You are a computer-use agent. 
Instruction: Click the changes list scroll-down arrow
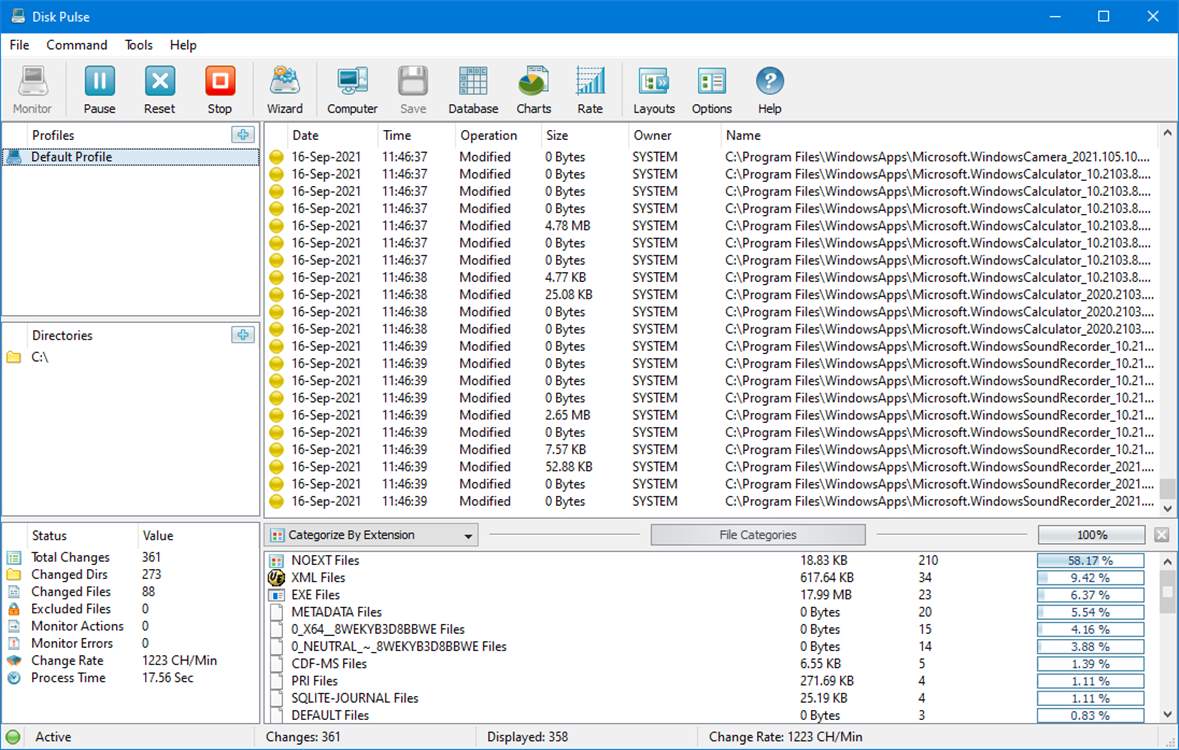pyautogui.click(x=1167, y=509)
